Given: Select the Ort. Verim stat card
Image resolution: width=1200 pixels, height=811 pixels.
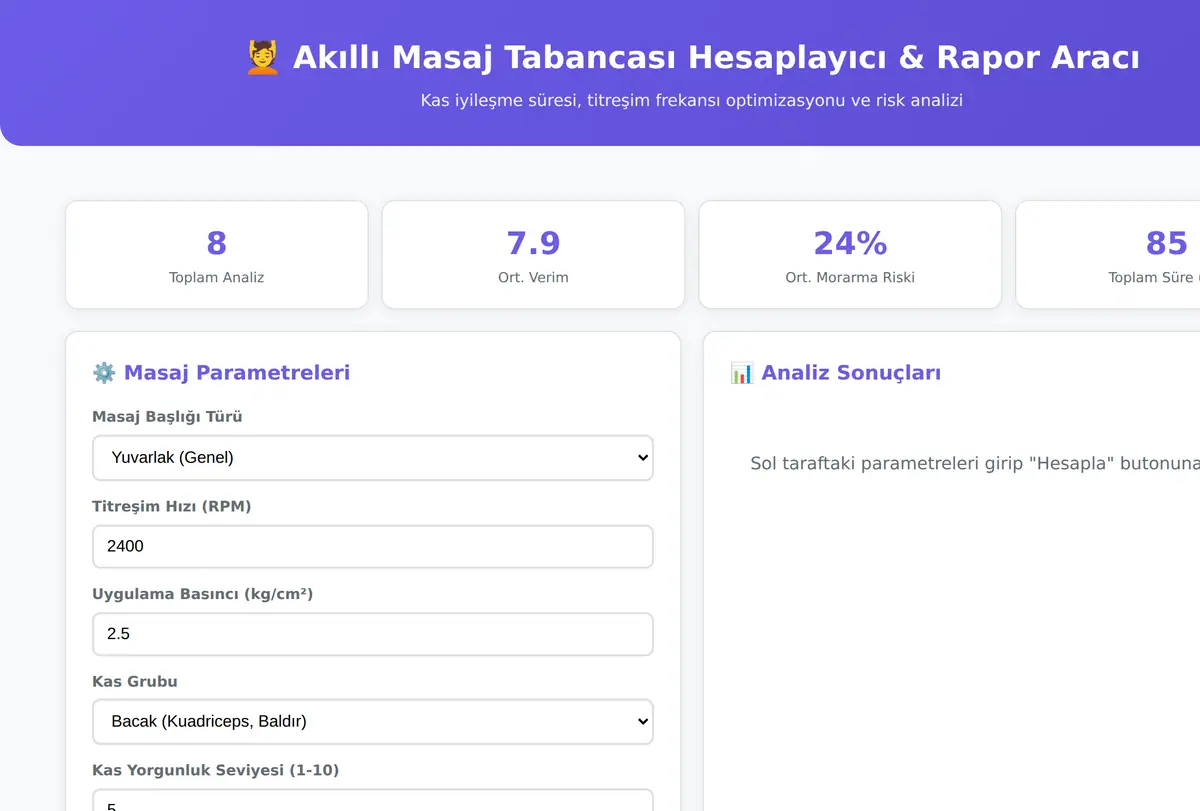Looking at the screenshot, I should click(x=533, y=255).
